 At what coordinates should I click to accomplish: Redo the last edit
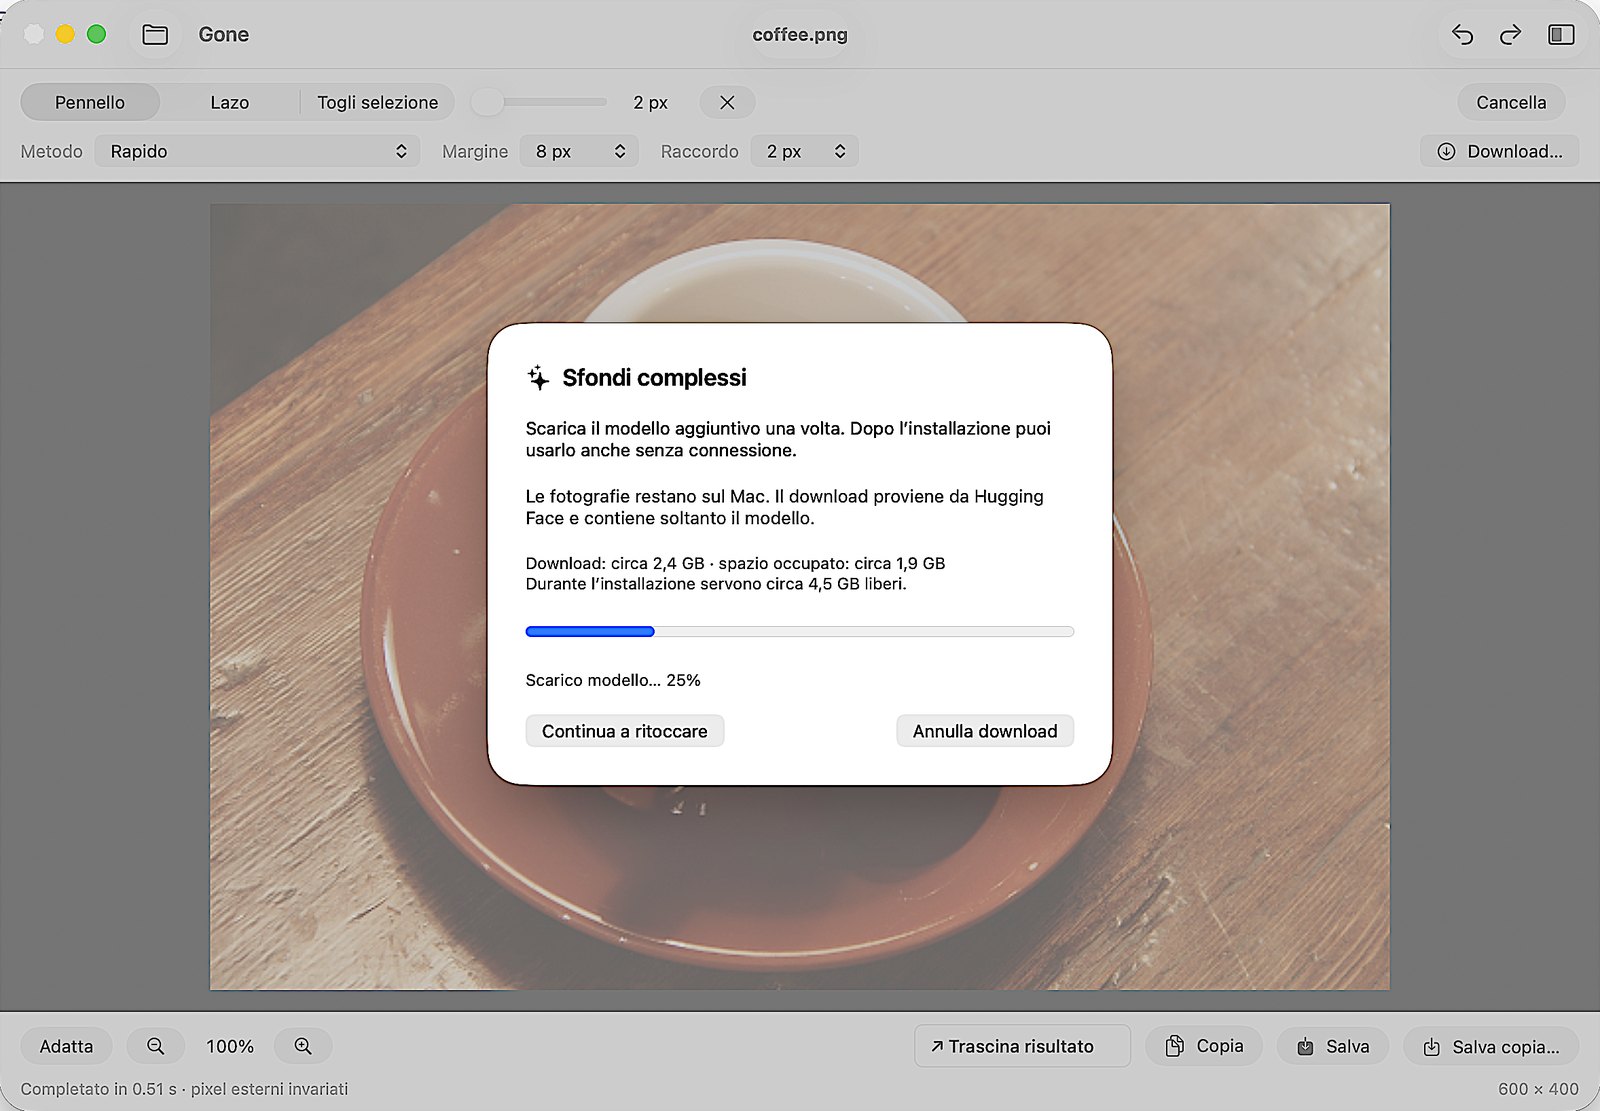1510,35
